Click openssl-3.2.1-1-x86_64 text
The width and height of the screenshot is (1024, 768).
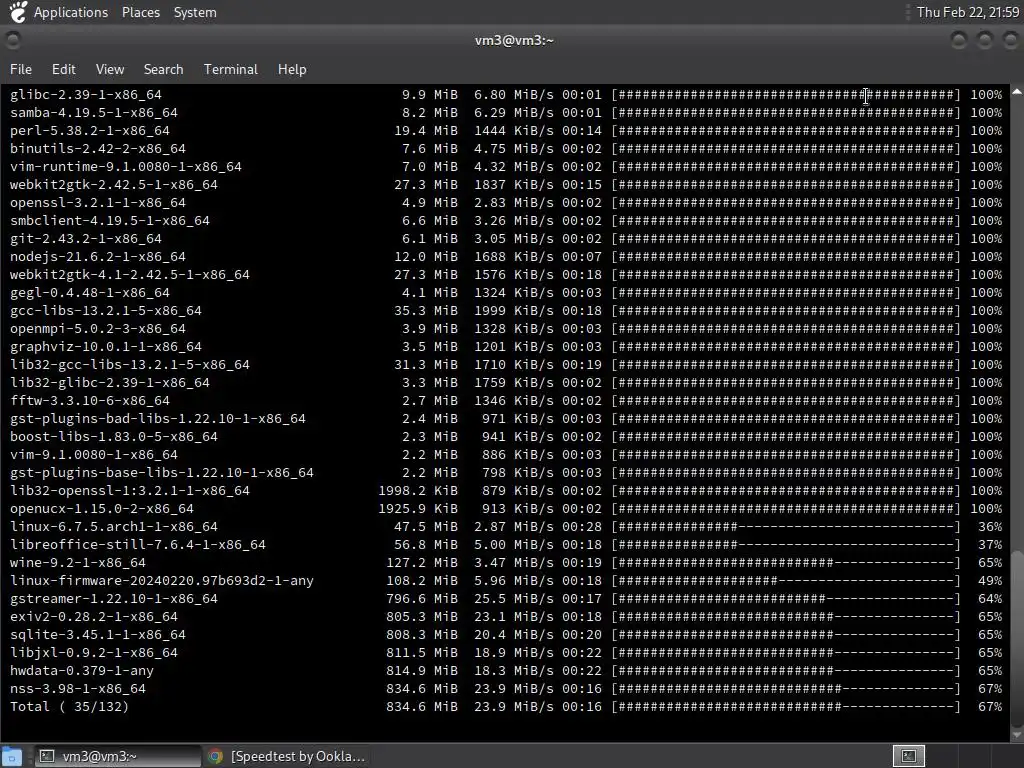point(98,202)
